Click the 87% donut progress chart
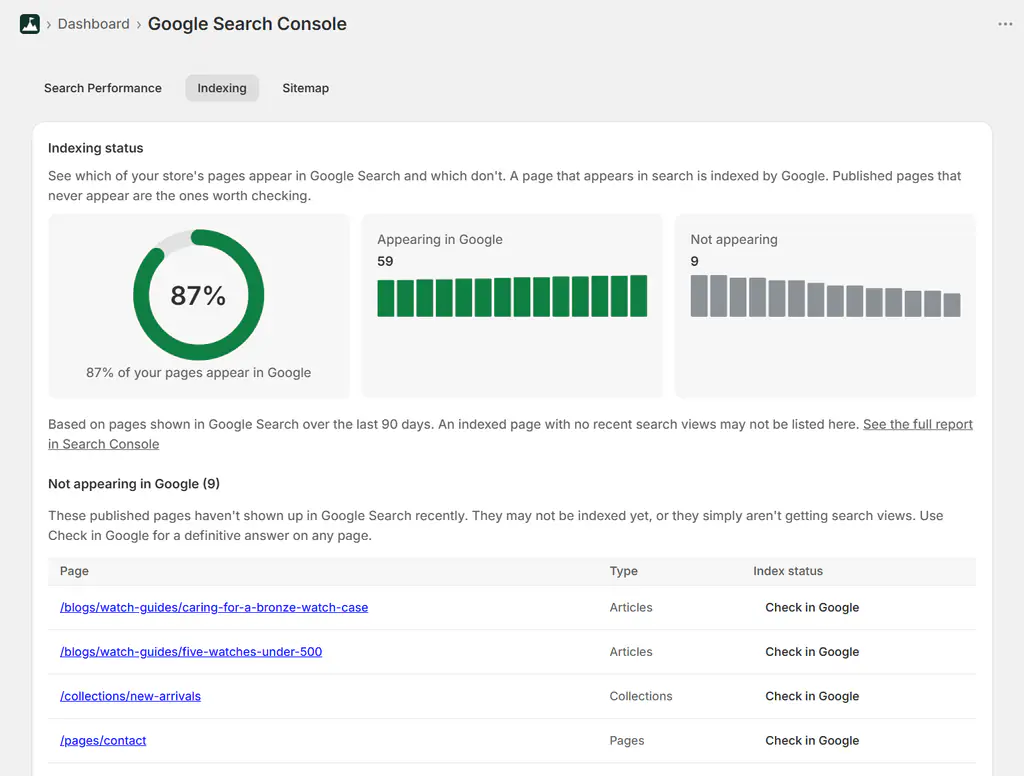The image size is (1024, 776). 199,295
